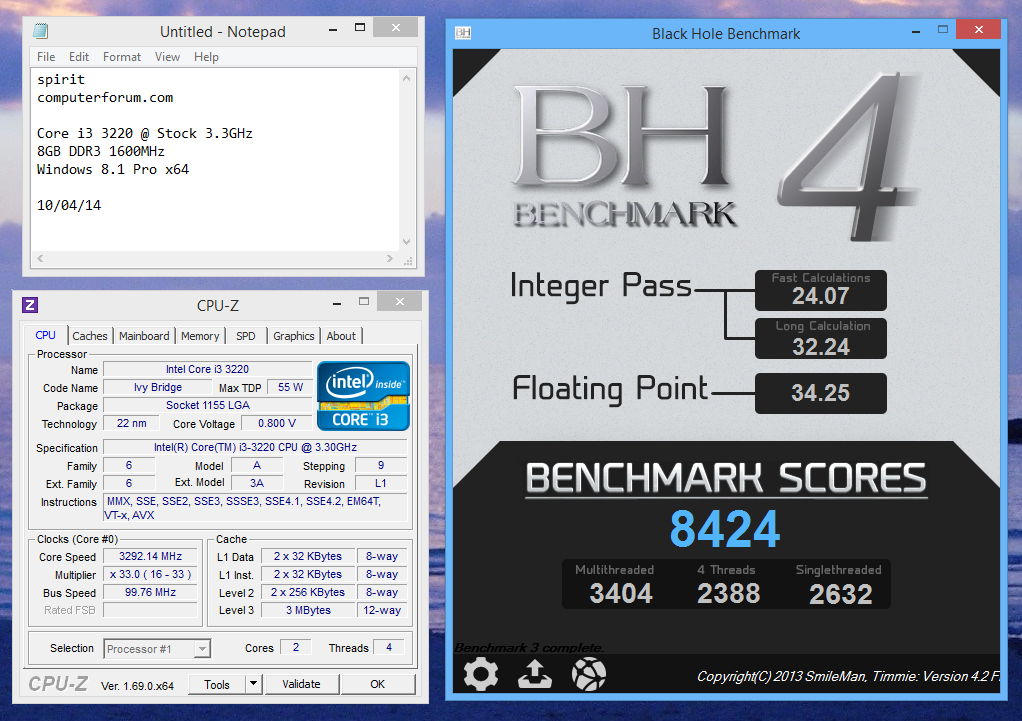Open Notepad File menu
Screen dimensions: 1022x721
pos(46,57)
